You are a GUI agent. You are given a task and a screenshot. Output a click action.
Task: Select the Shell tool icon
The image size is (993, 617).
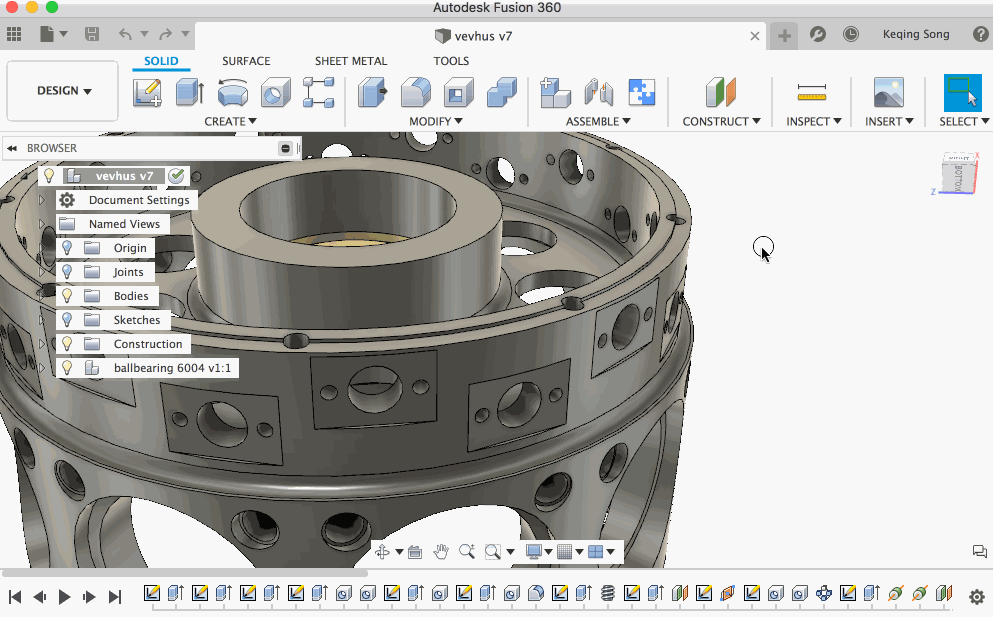point(458,93)
